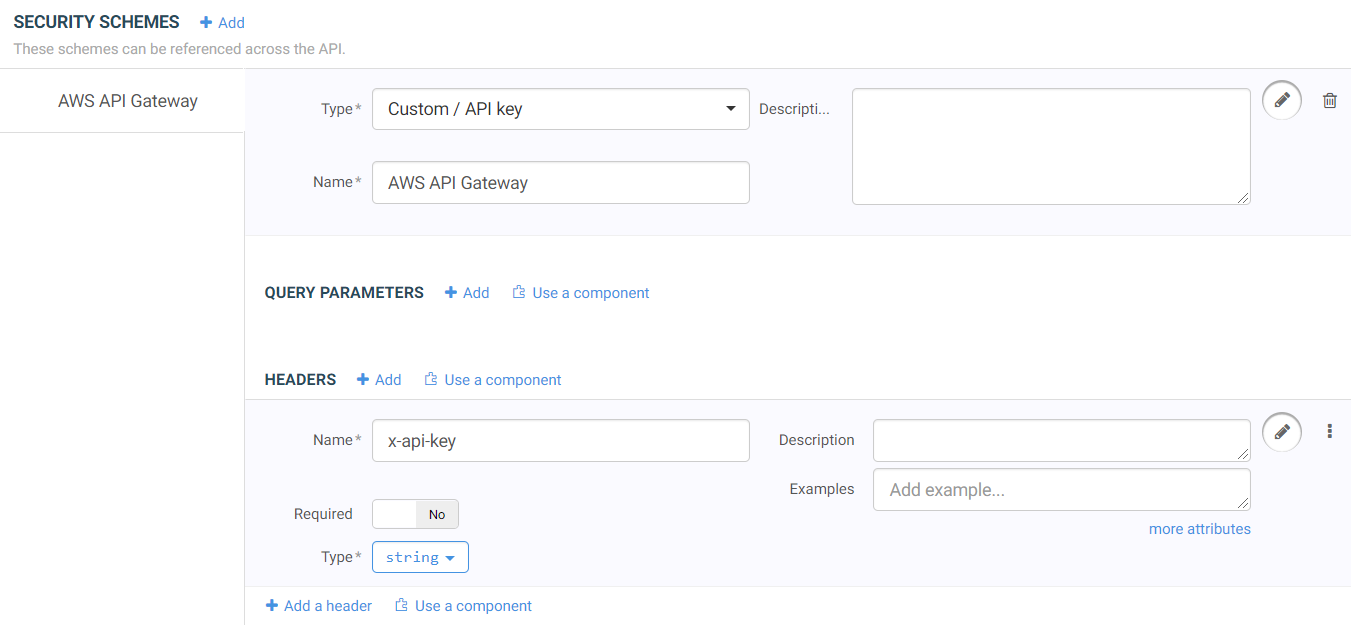
Task: Click the header Name field containing x-api-key
Action: pos(560,441)
